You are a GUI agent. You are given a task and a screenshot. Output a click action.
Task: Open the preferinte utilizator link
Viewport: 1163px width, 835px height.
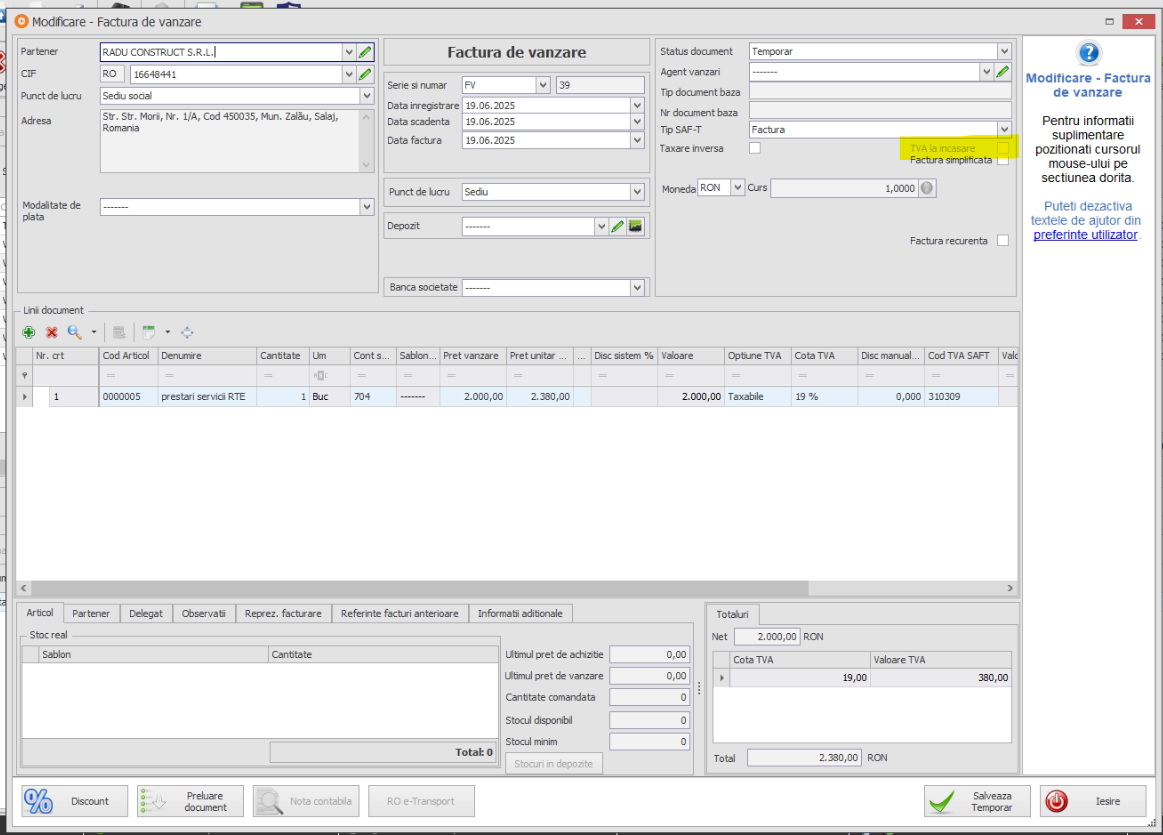coord(1085,234)
